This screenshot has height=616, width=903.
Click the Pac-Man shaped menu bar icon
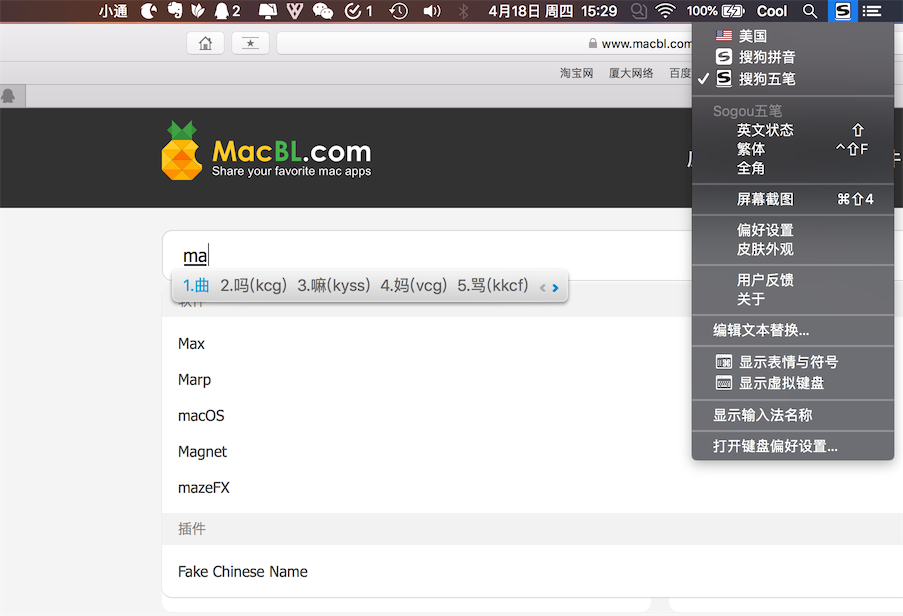149,11
